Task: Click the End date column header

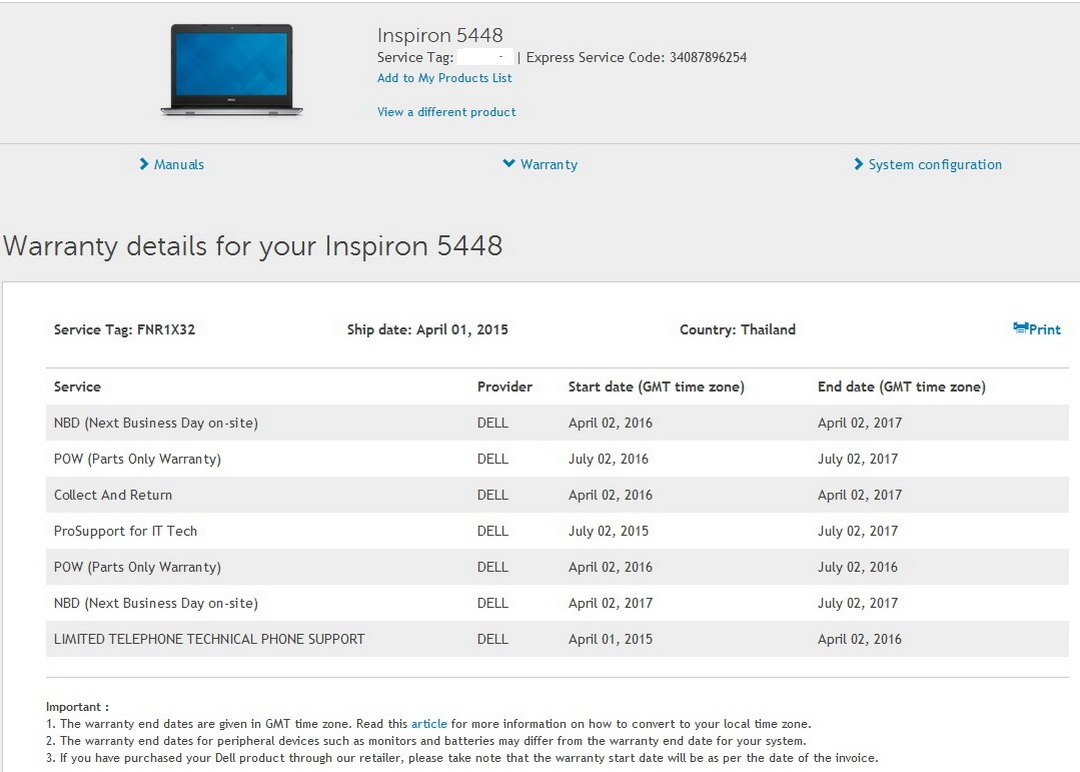Action: click(x=901, y=387)
